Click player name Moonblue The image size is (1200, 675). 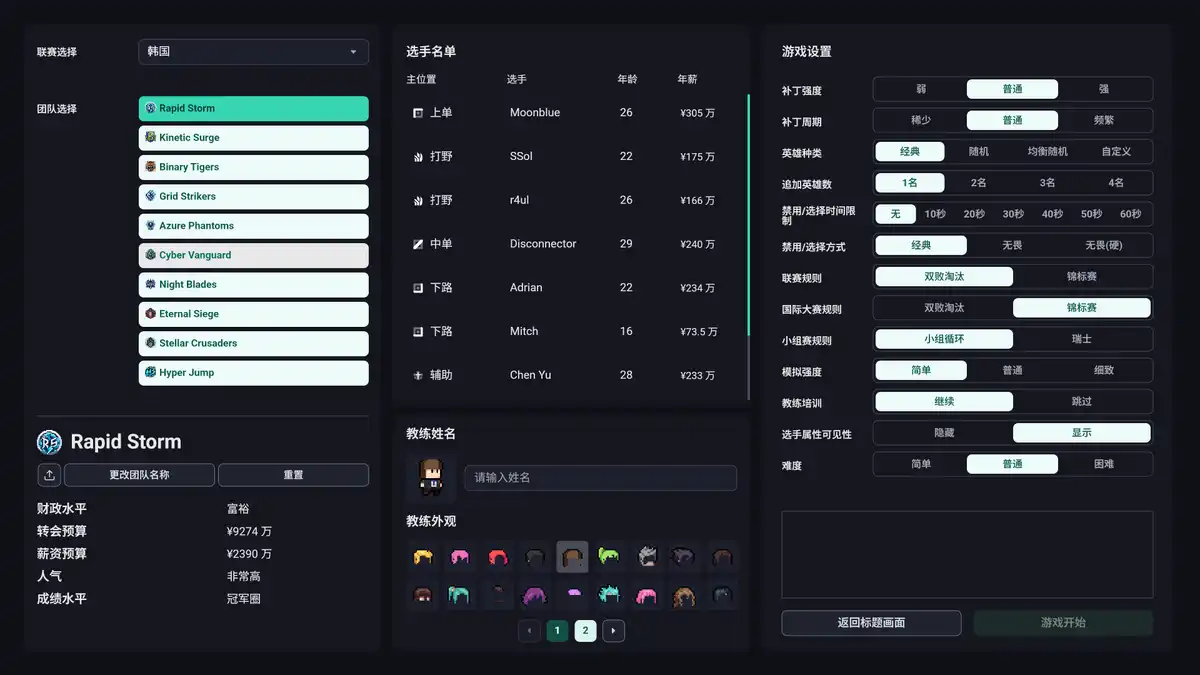(x=535, y=113)
